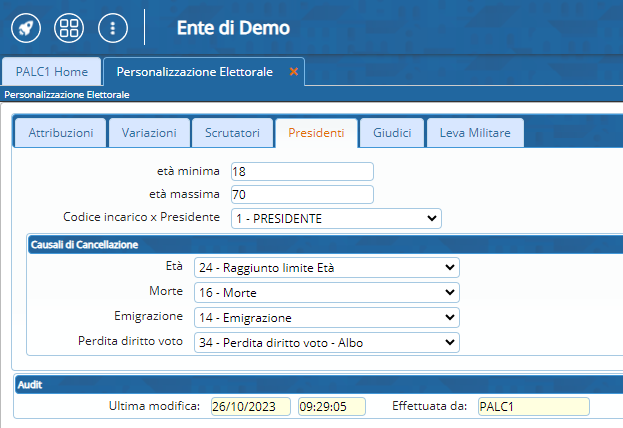Click the rocket launch icon

pos(26,28)
